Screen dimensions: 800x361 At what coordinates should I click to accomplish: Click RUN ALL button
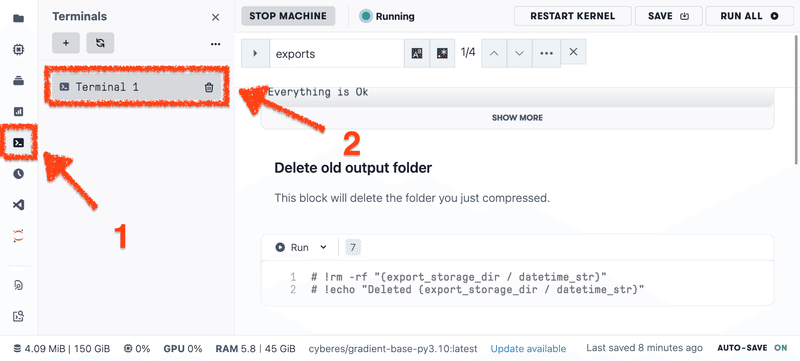click(749, 16)
